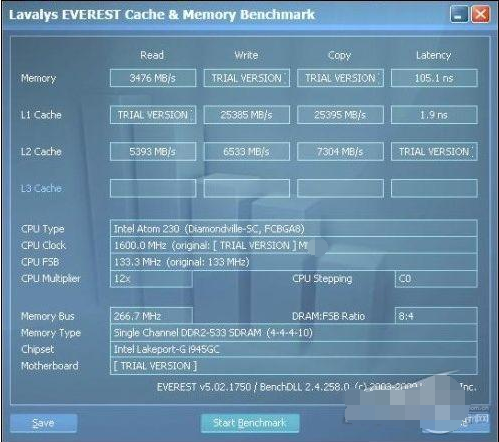This screenshot has height=442, width=499.
Task: Click the L2 Cache Write 6533 MB/s field
Action: [247, 152]
